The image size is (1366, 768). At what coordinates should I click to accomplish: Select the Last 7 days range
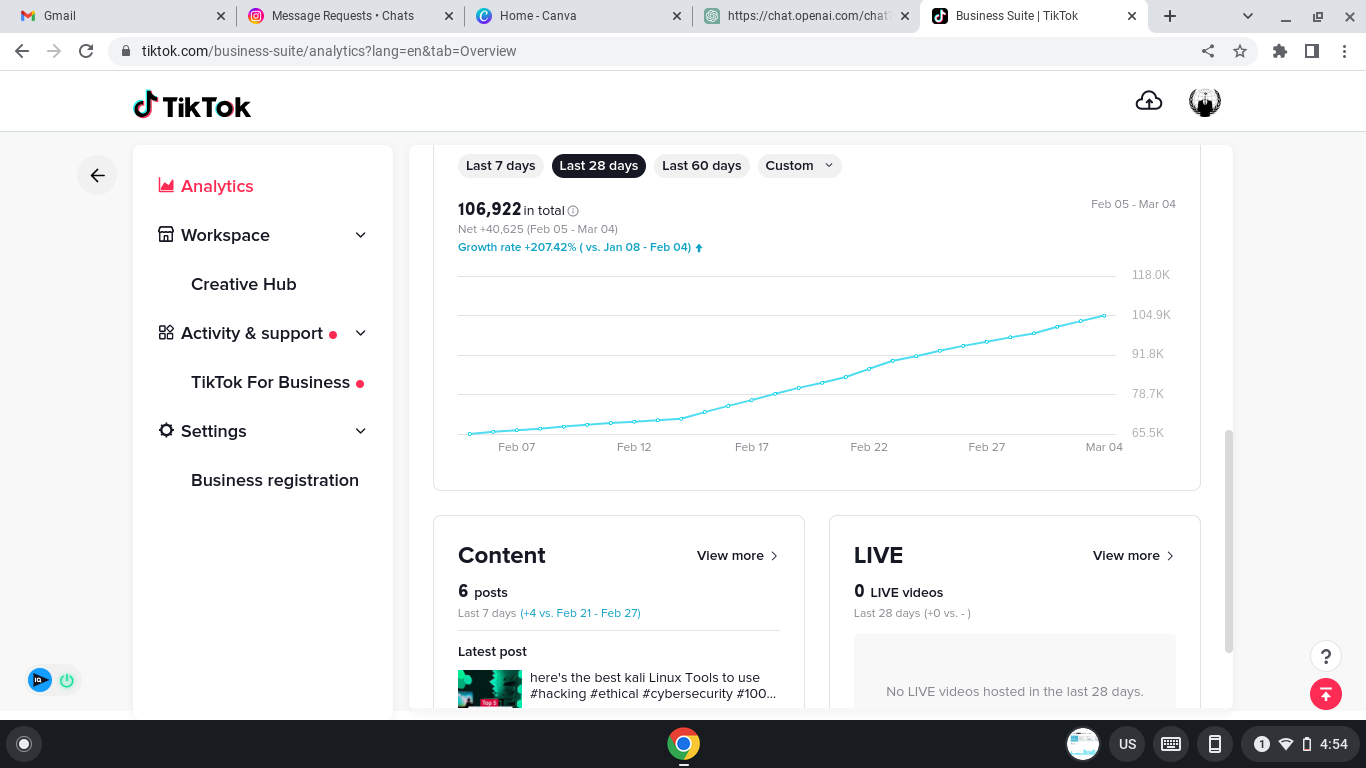point(501,166)
